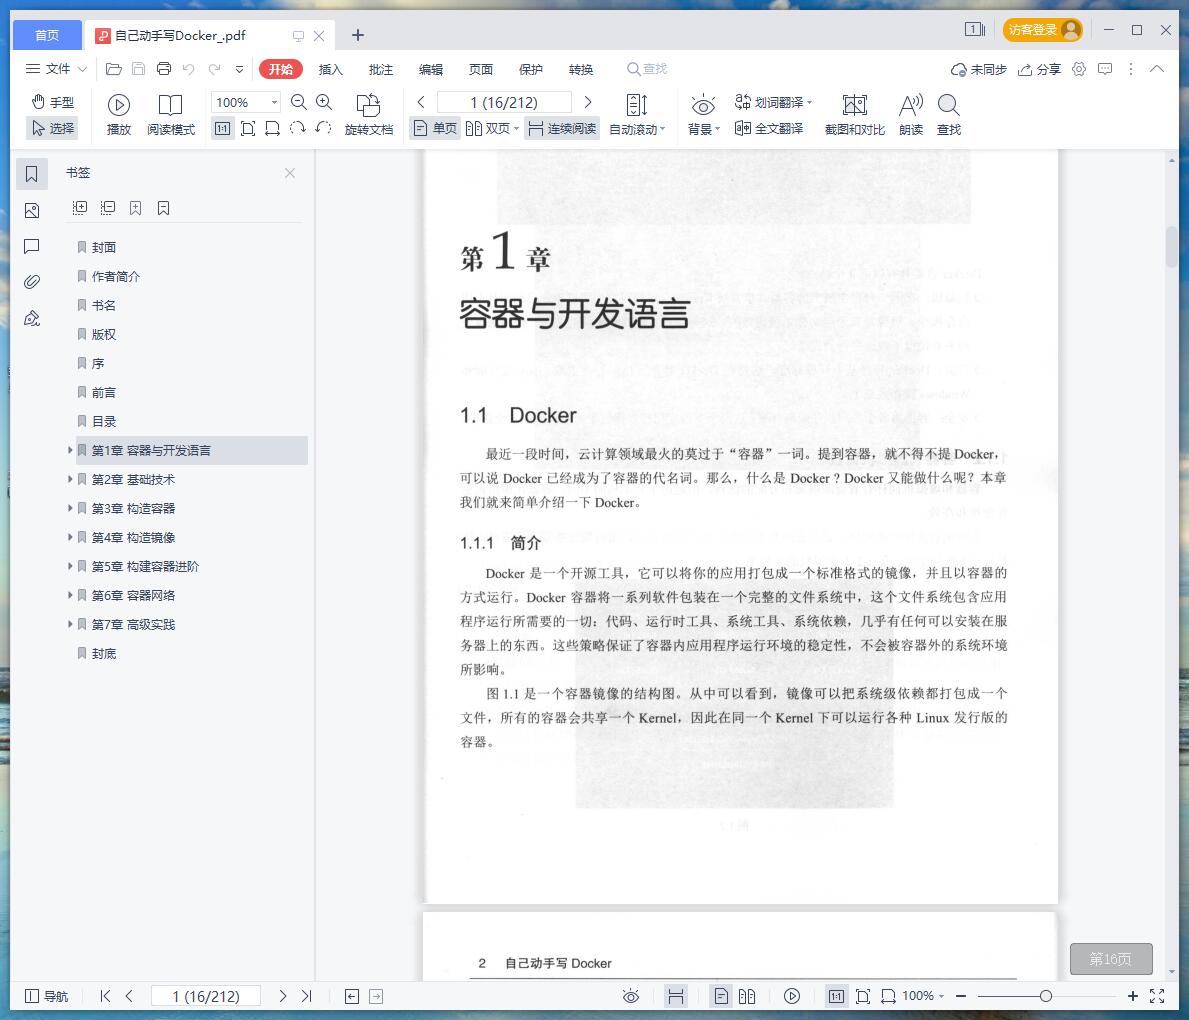
Task: Go to the next page arrow in toolbar
Action: click(588, 102)
